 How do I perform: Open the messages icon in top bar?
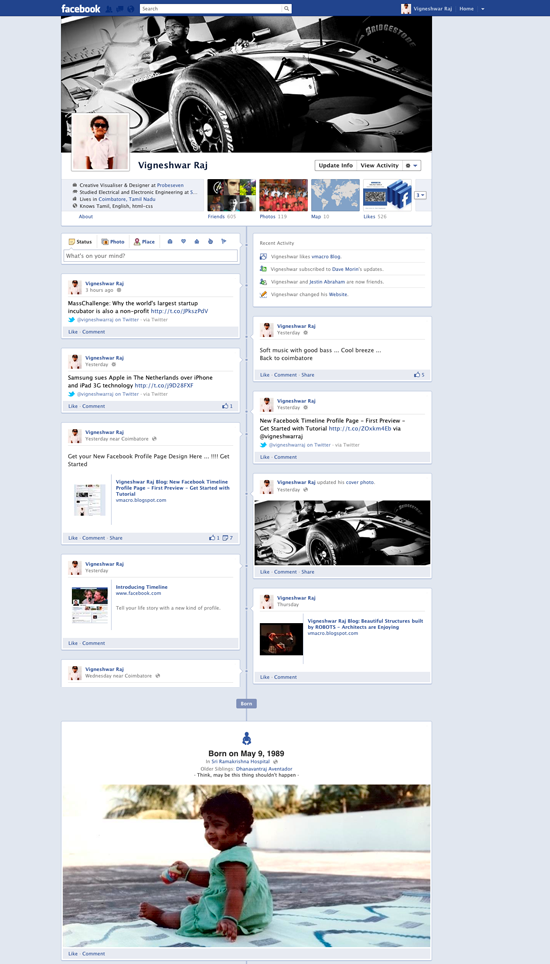point(120,9)
